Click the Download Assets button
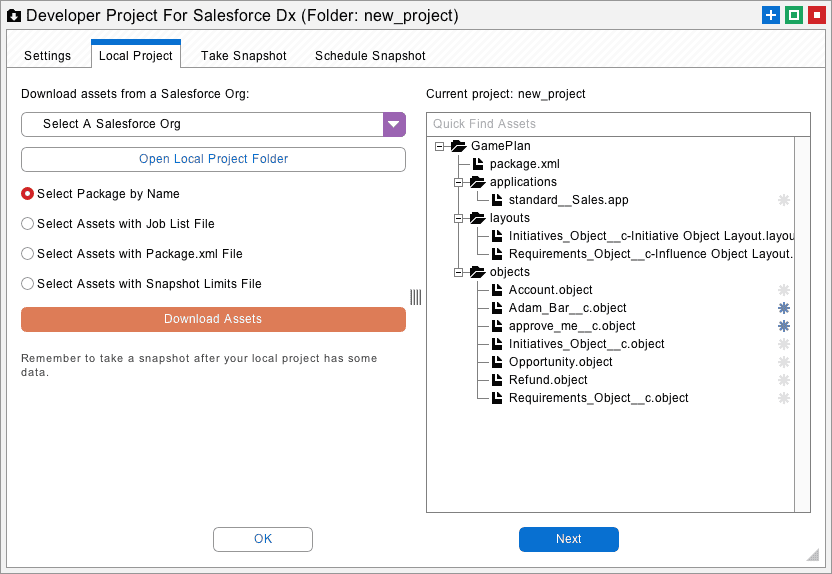 click(x=213, y=319)
